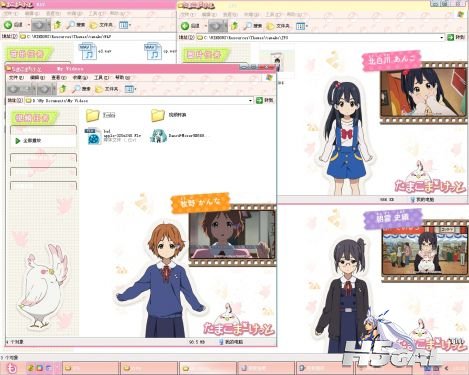Switch to the third taskbar window button
The height and width of the screenshot is (375, 469).
[x=207, y=368]
